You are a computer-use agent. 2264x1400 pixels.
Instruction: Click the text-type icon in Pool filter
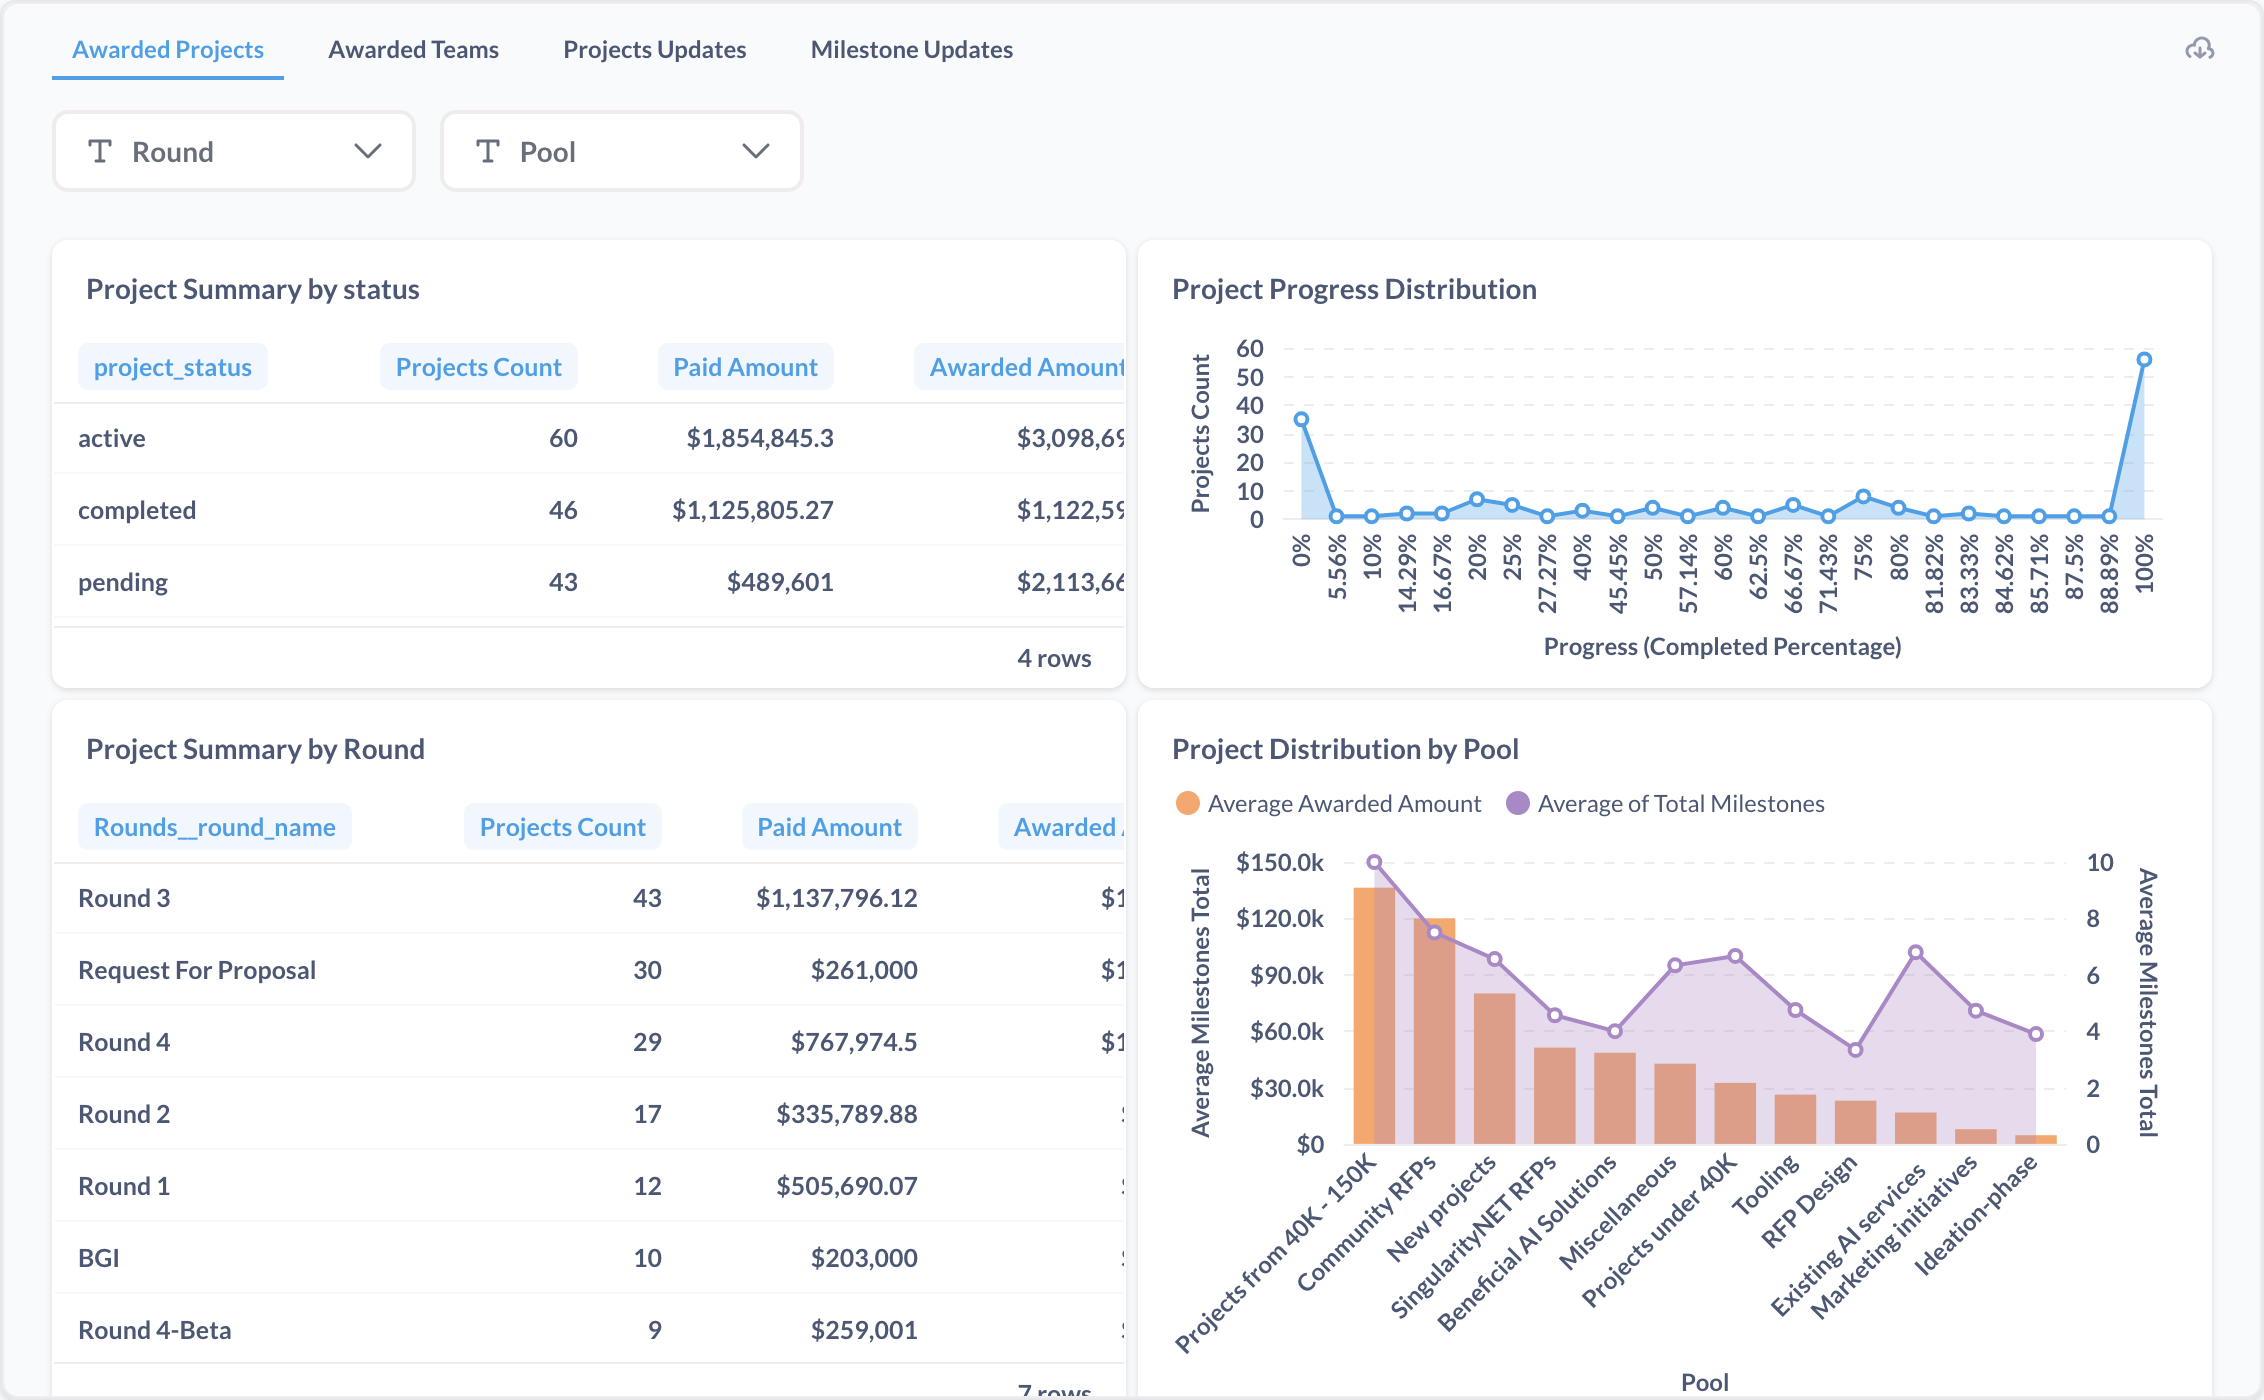488,151
